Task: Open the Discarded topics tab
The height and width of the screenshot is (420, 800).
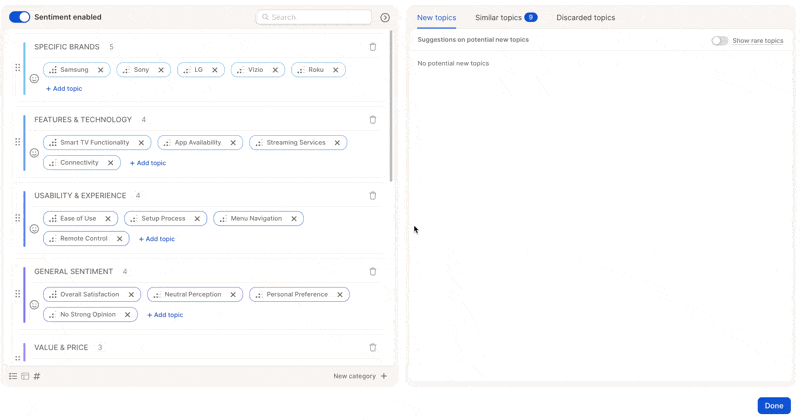Action: click(x=585, y=17)
